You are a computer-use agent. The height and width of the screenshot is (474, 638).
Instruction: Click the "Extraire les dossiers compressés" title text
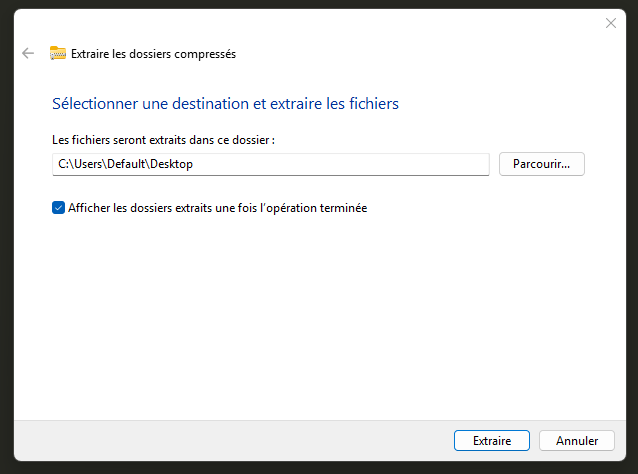click(153, 54)
